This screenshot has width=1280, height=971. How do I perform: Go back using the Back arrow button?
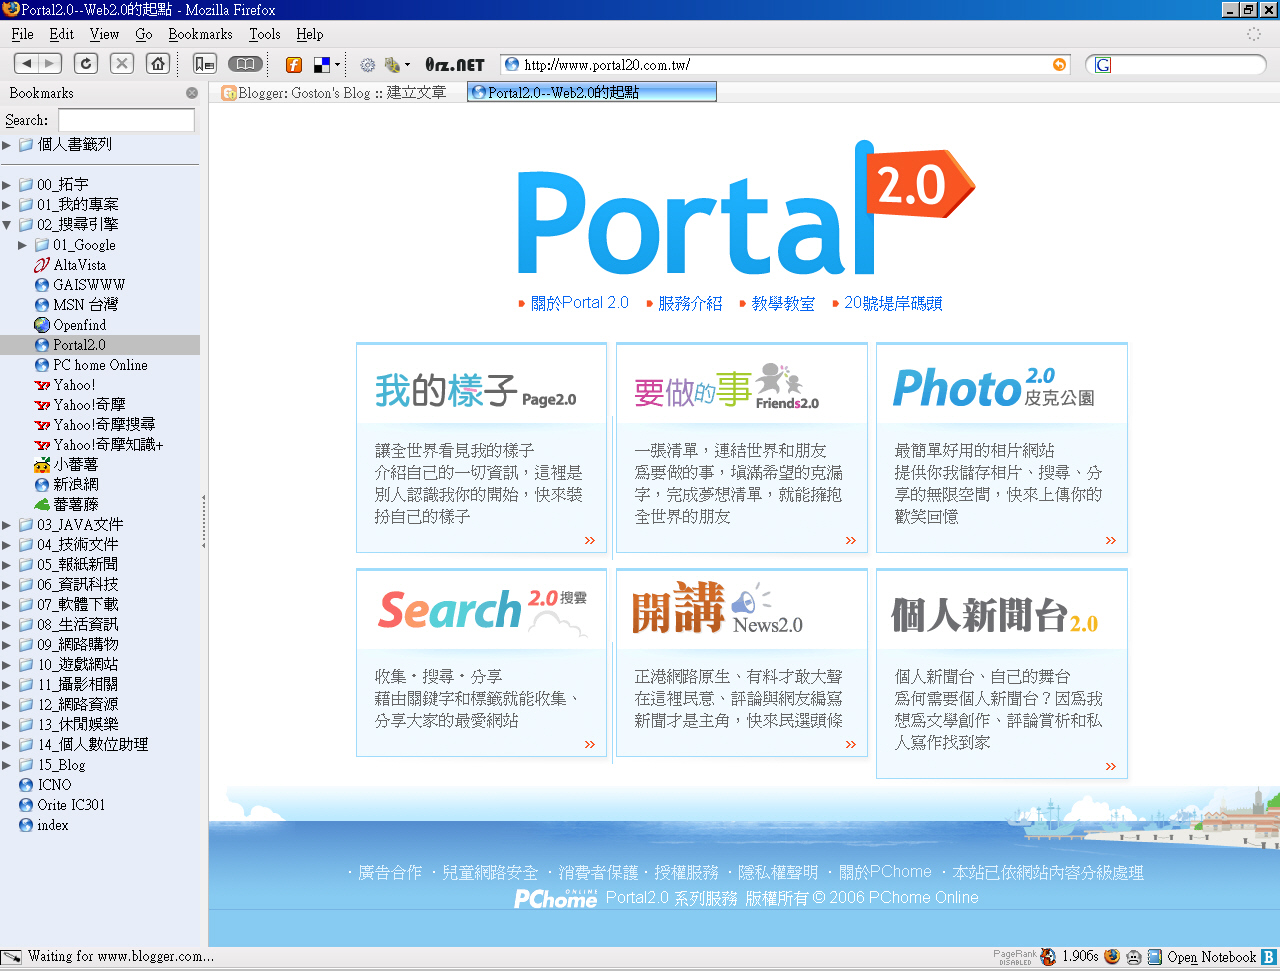(x=27, y=64)
